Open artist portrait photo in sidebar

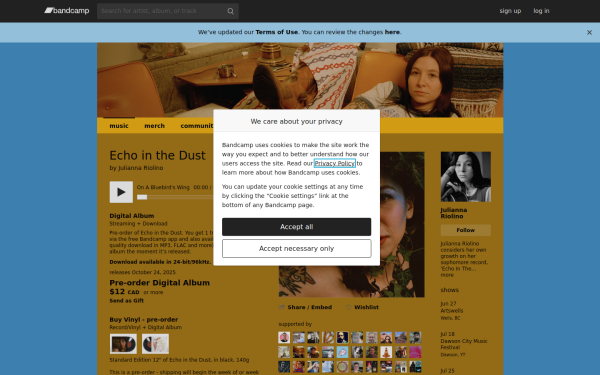pos(466,177)
